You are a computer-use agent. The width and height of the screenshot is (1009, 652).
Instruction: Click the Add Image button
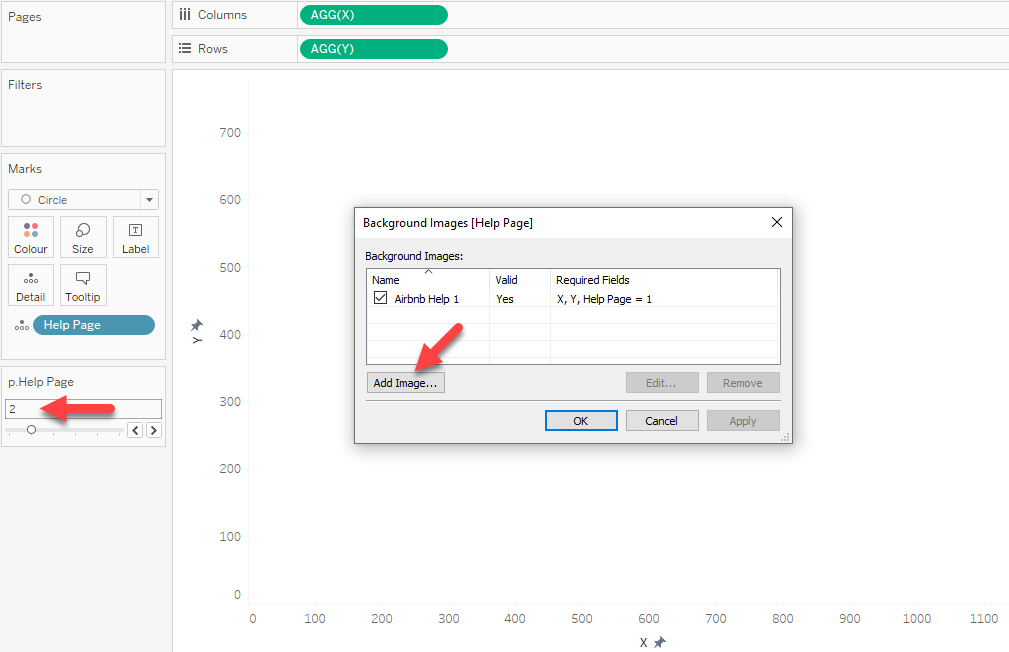click(x=405, y=383)
